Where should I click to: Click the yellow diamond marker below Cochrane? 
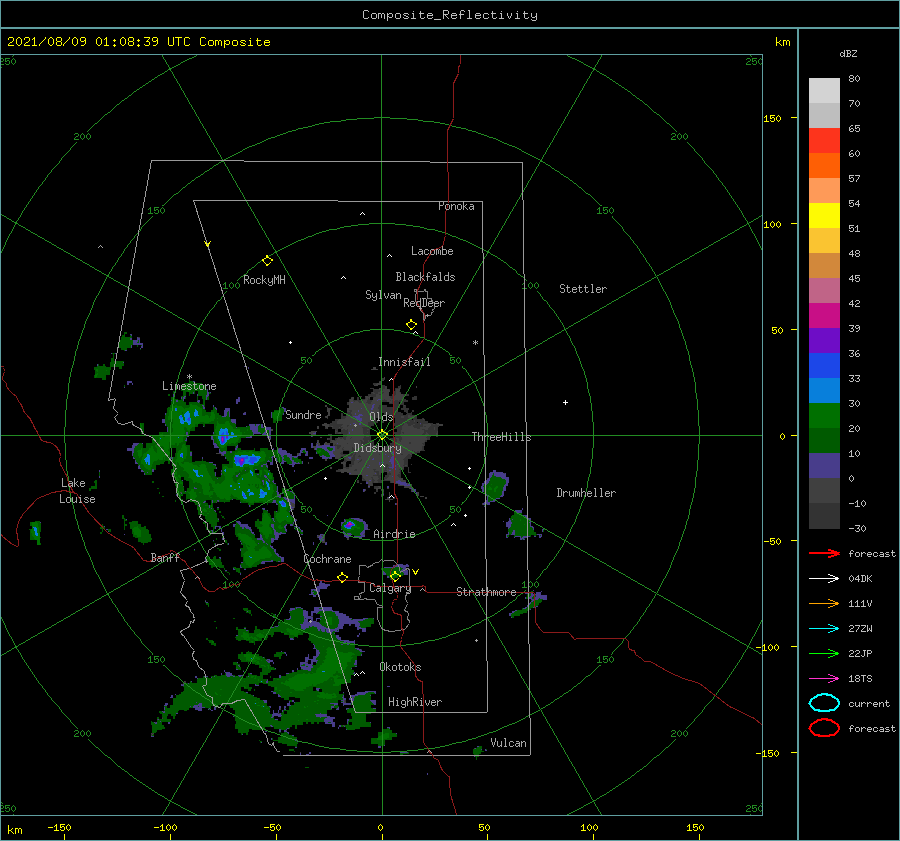pos(343,578)
